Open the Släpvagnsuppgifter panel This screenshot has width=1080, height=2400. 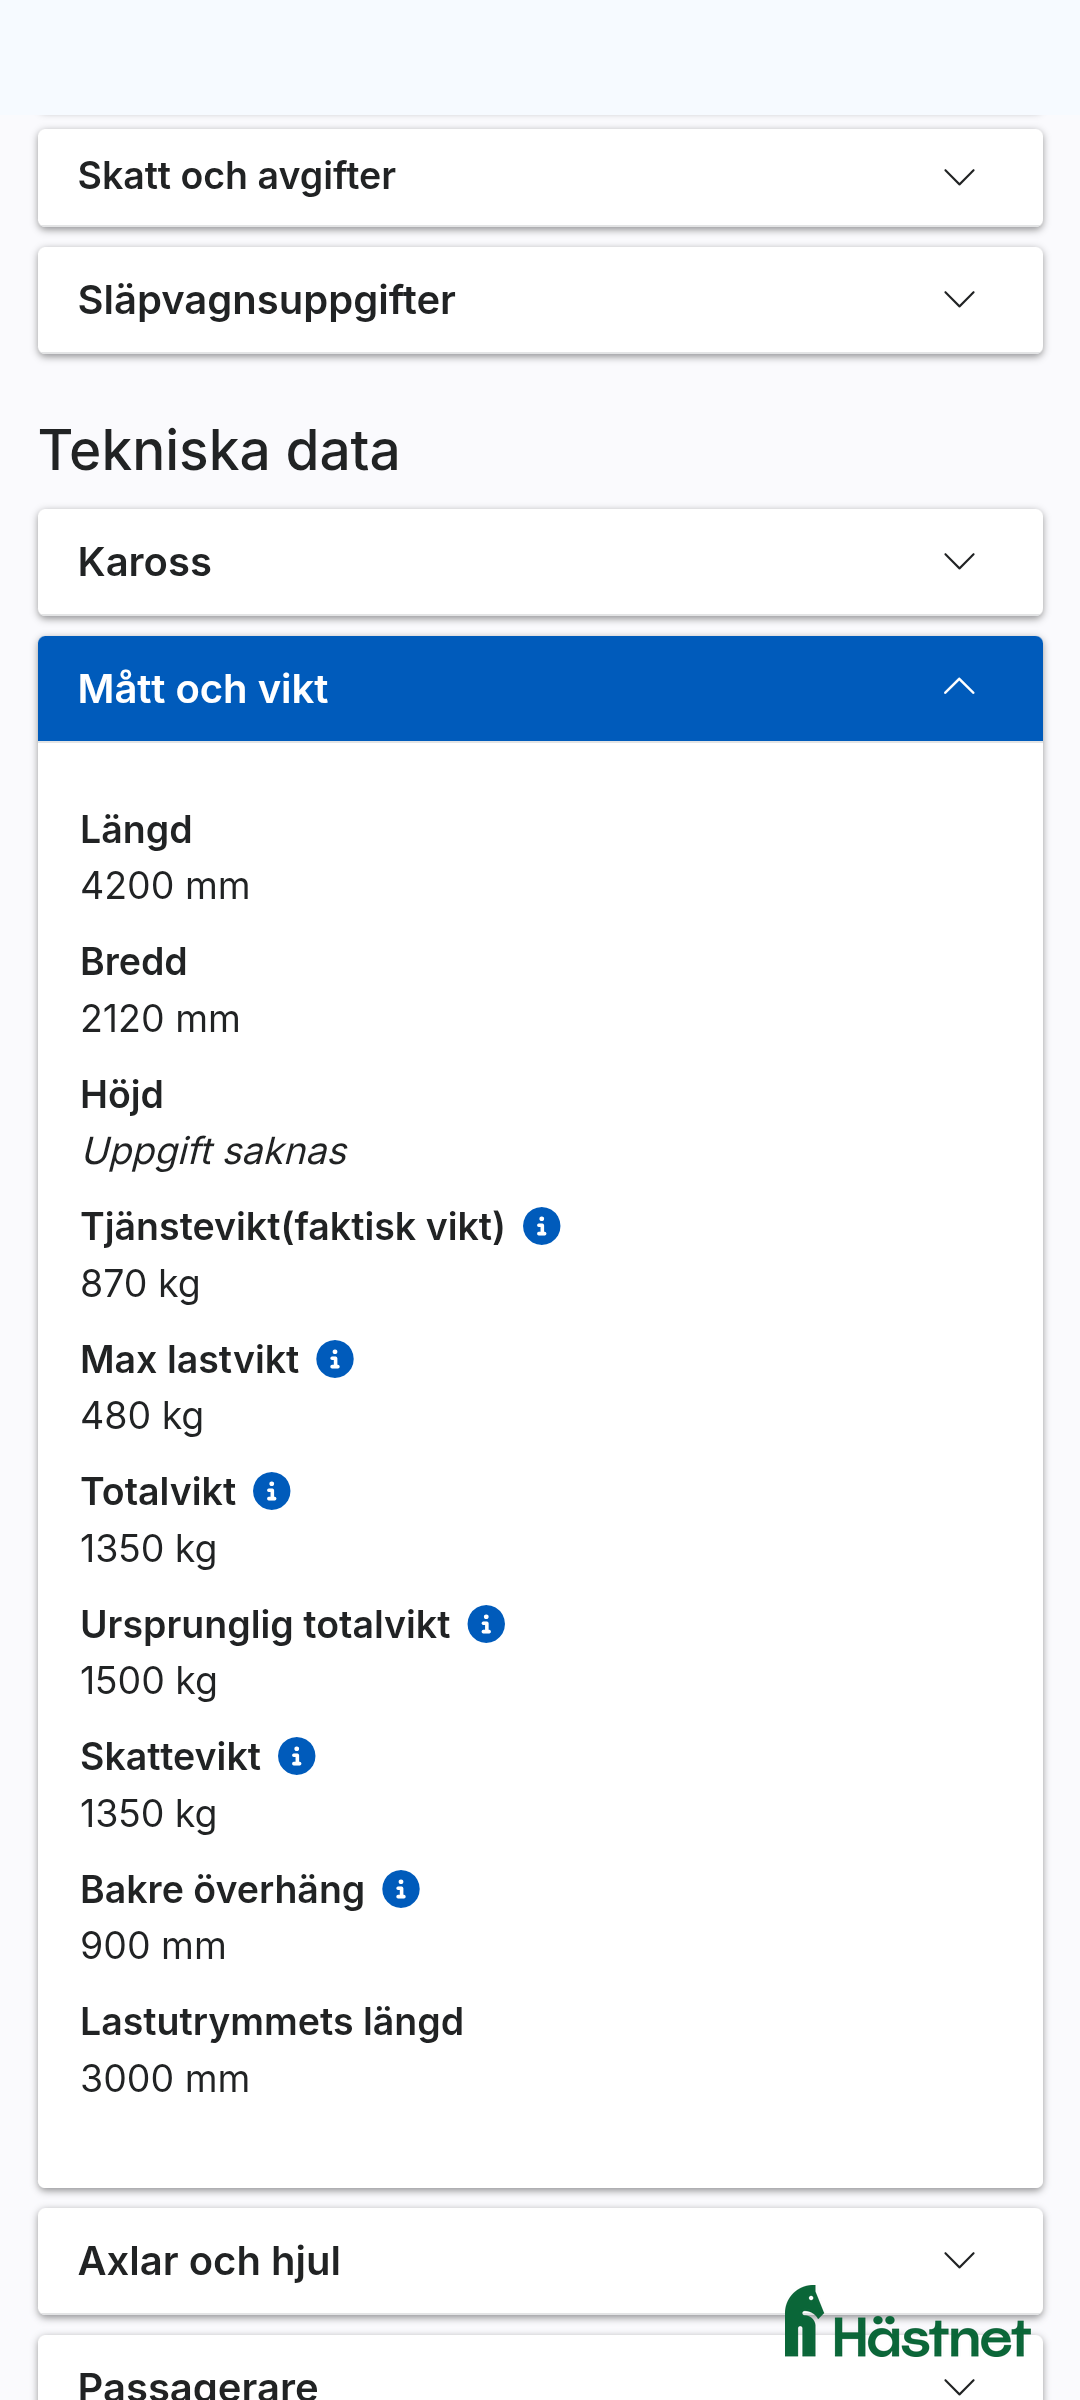[x=540, y=299]
